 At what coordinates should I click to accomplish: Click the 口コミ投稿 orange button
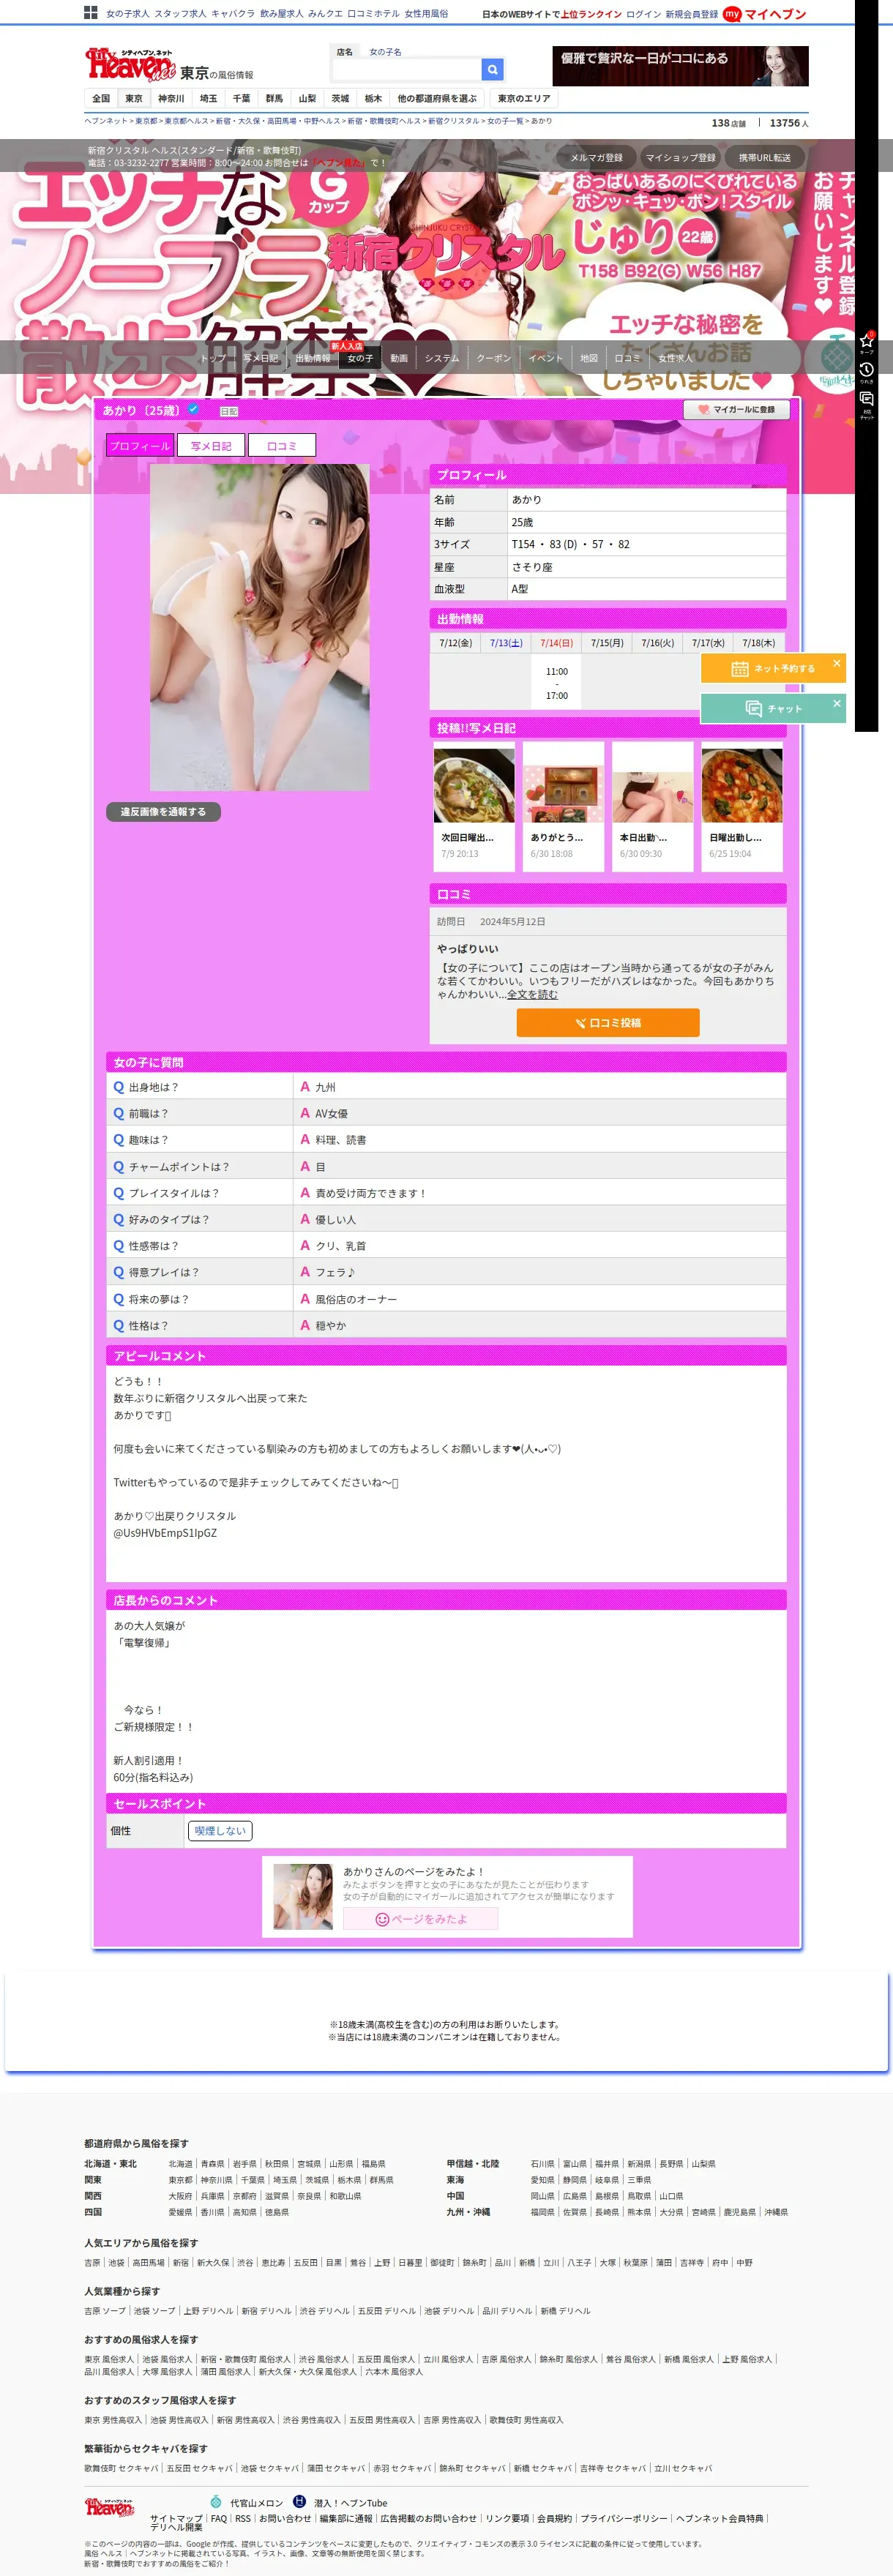608,1022
